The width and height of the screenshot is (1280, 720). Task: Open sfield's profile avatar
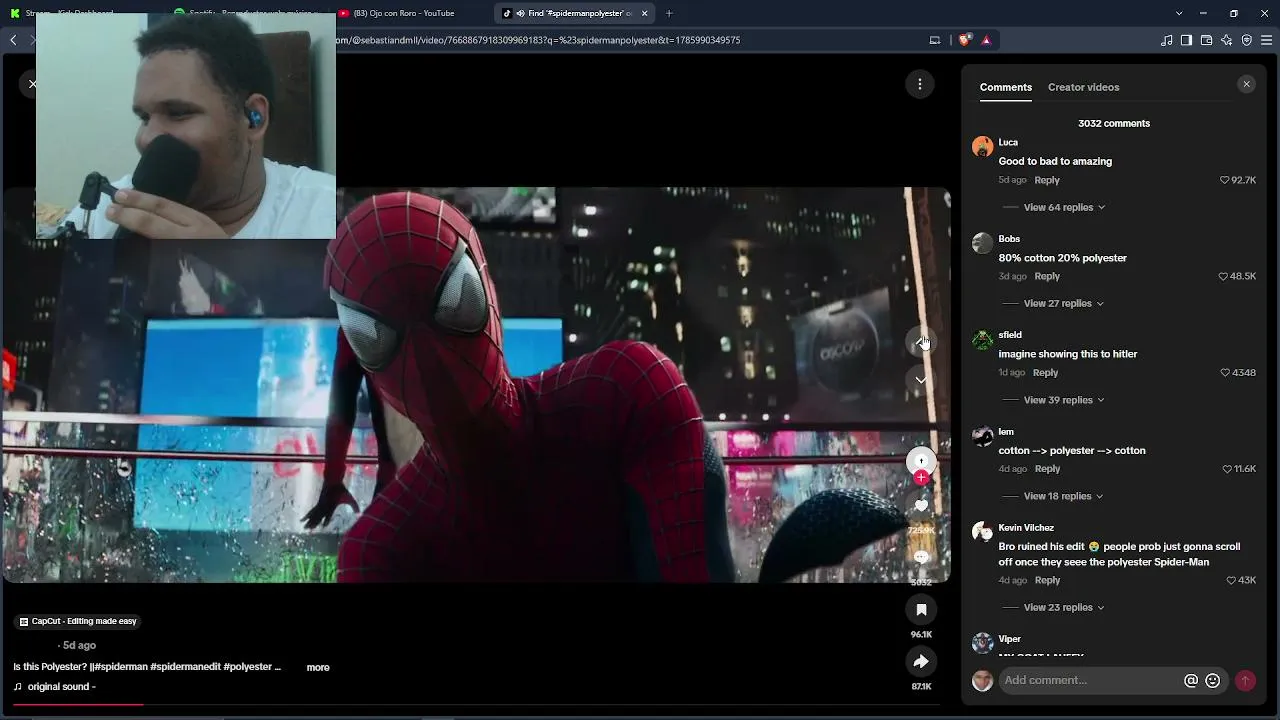(983, 339)
